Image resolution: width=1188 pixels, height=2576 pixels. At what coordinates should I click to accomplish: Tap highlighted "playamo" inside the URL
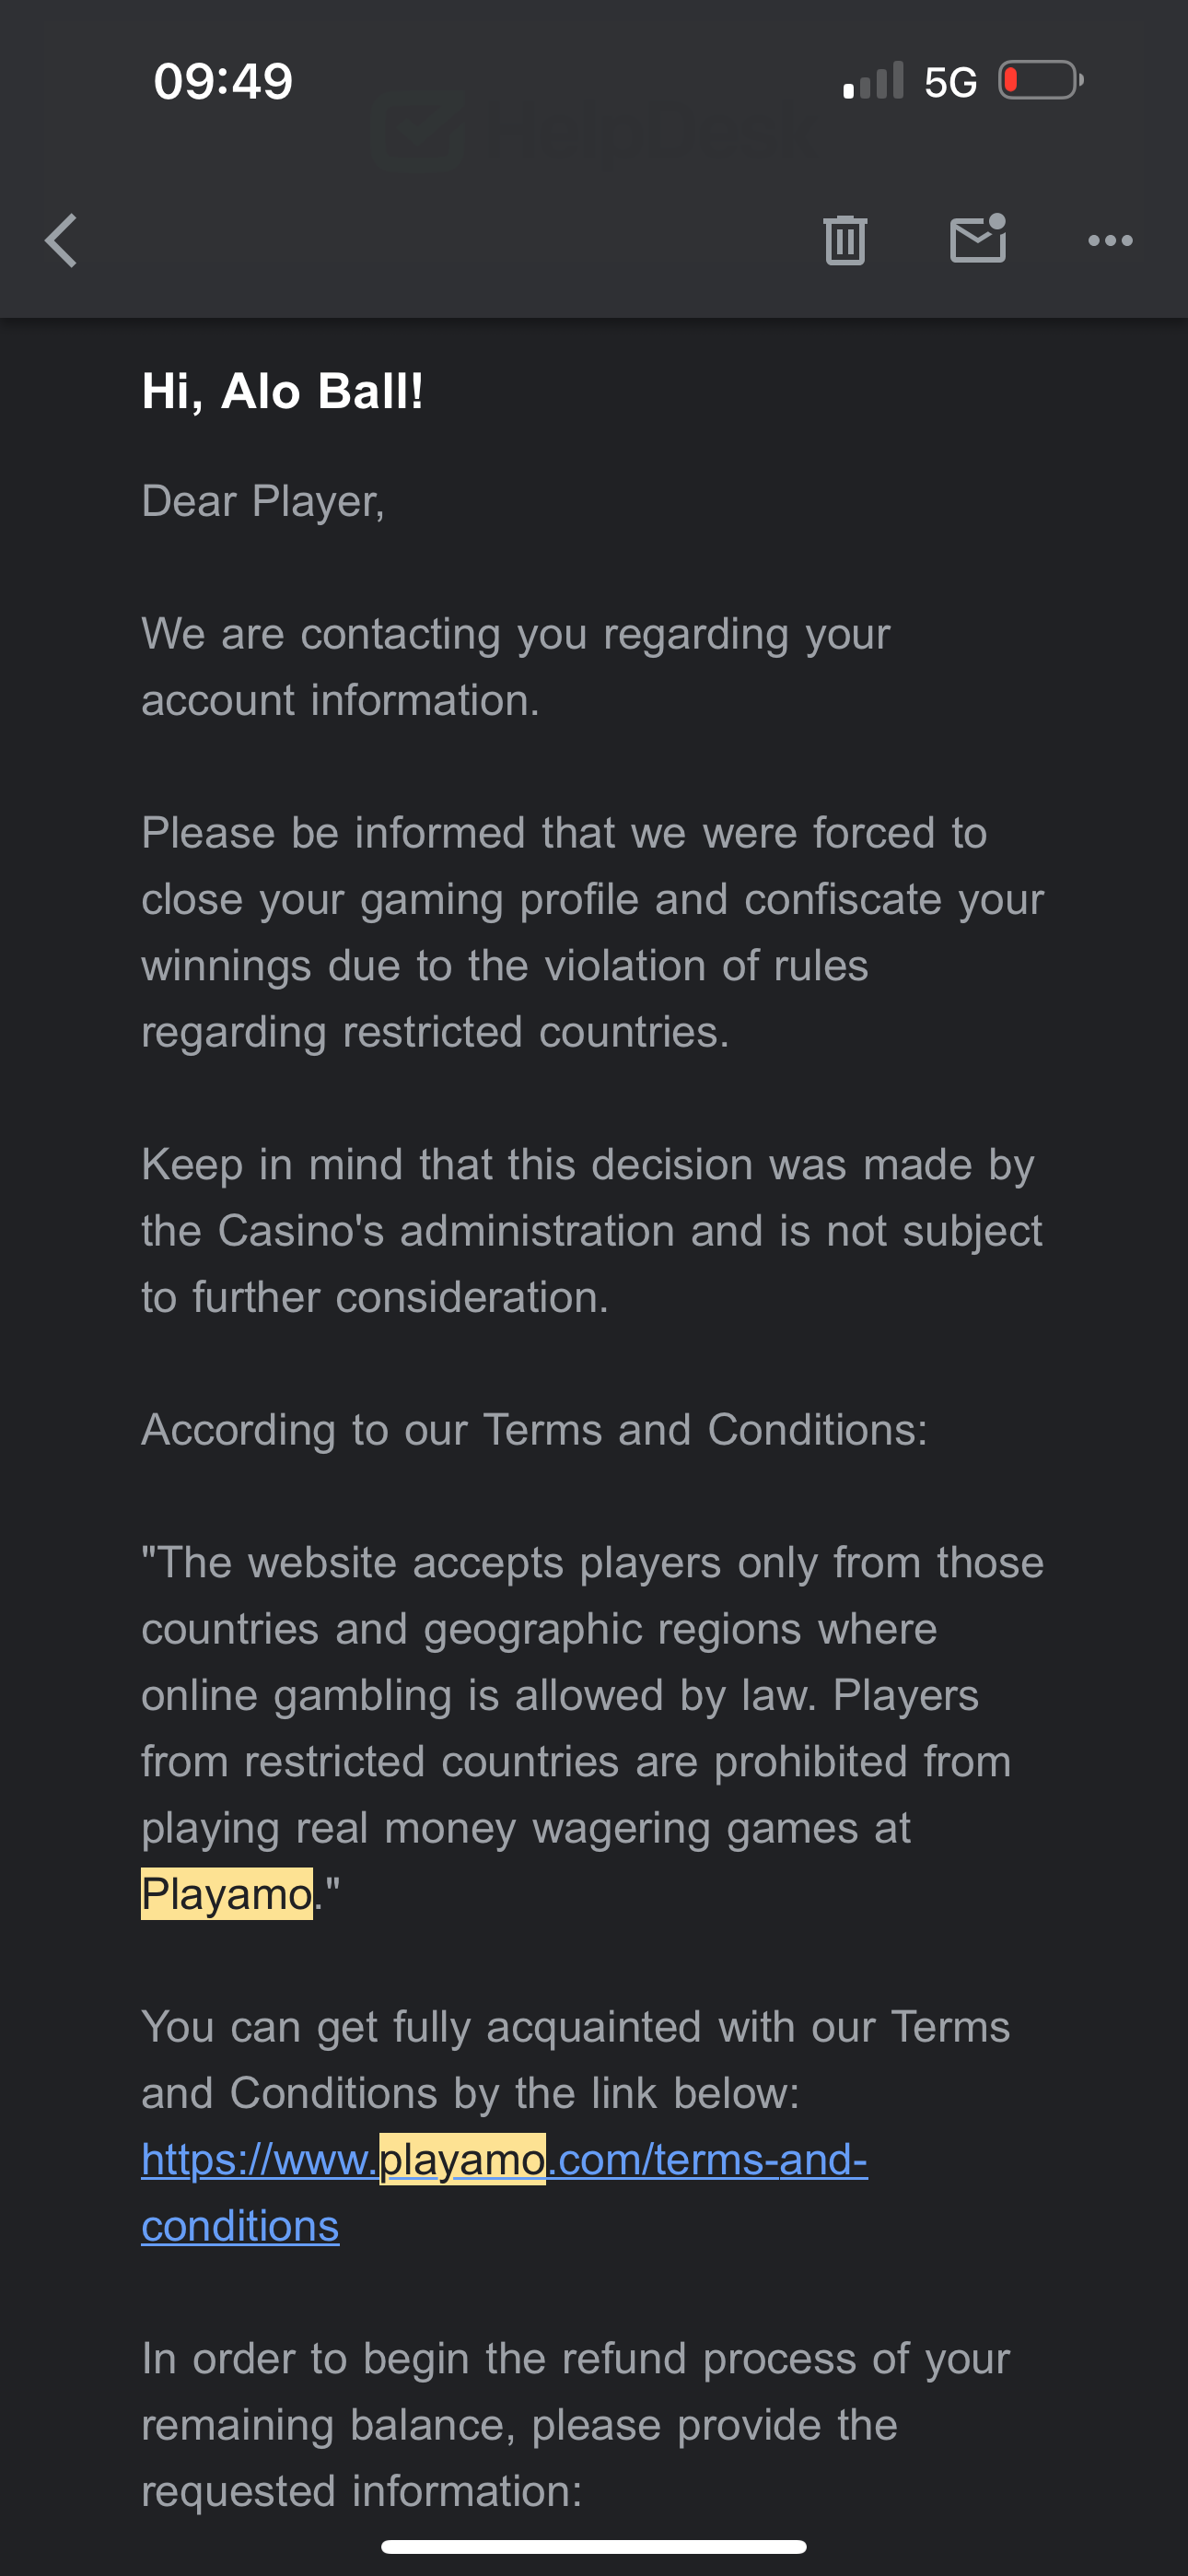(462, 2159)
